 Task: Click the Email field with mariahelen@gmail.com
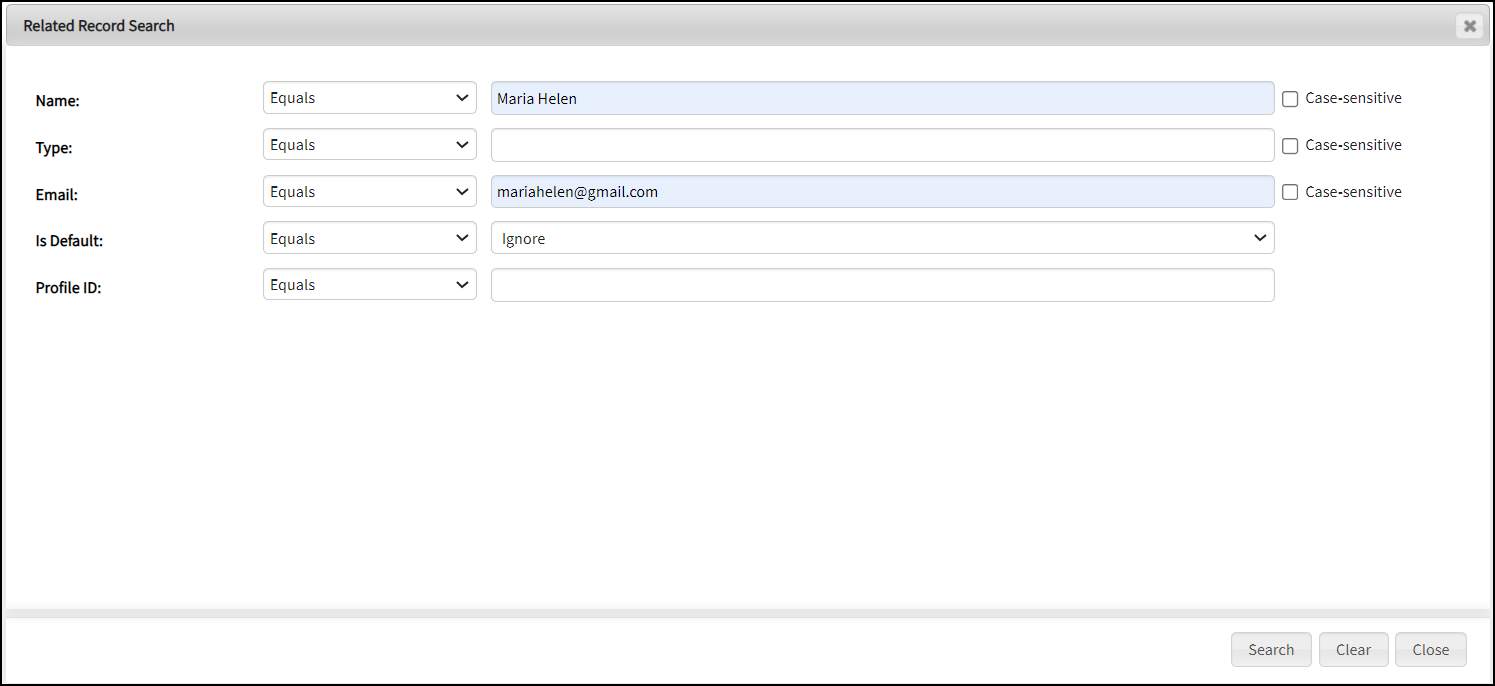click(882, 192)
